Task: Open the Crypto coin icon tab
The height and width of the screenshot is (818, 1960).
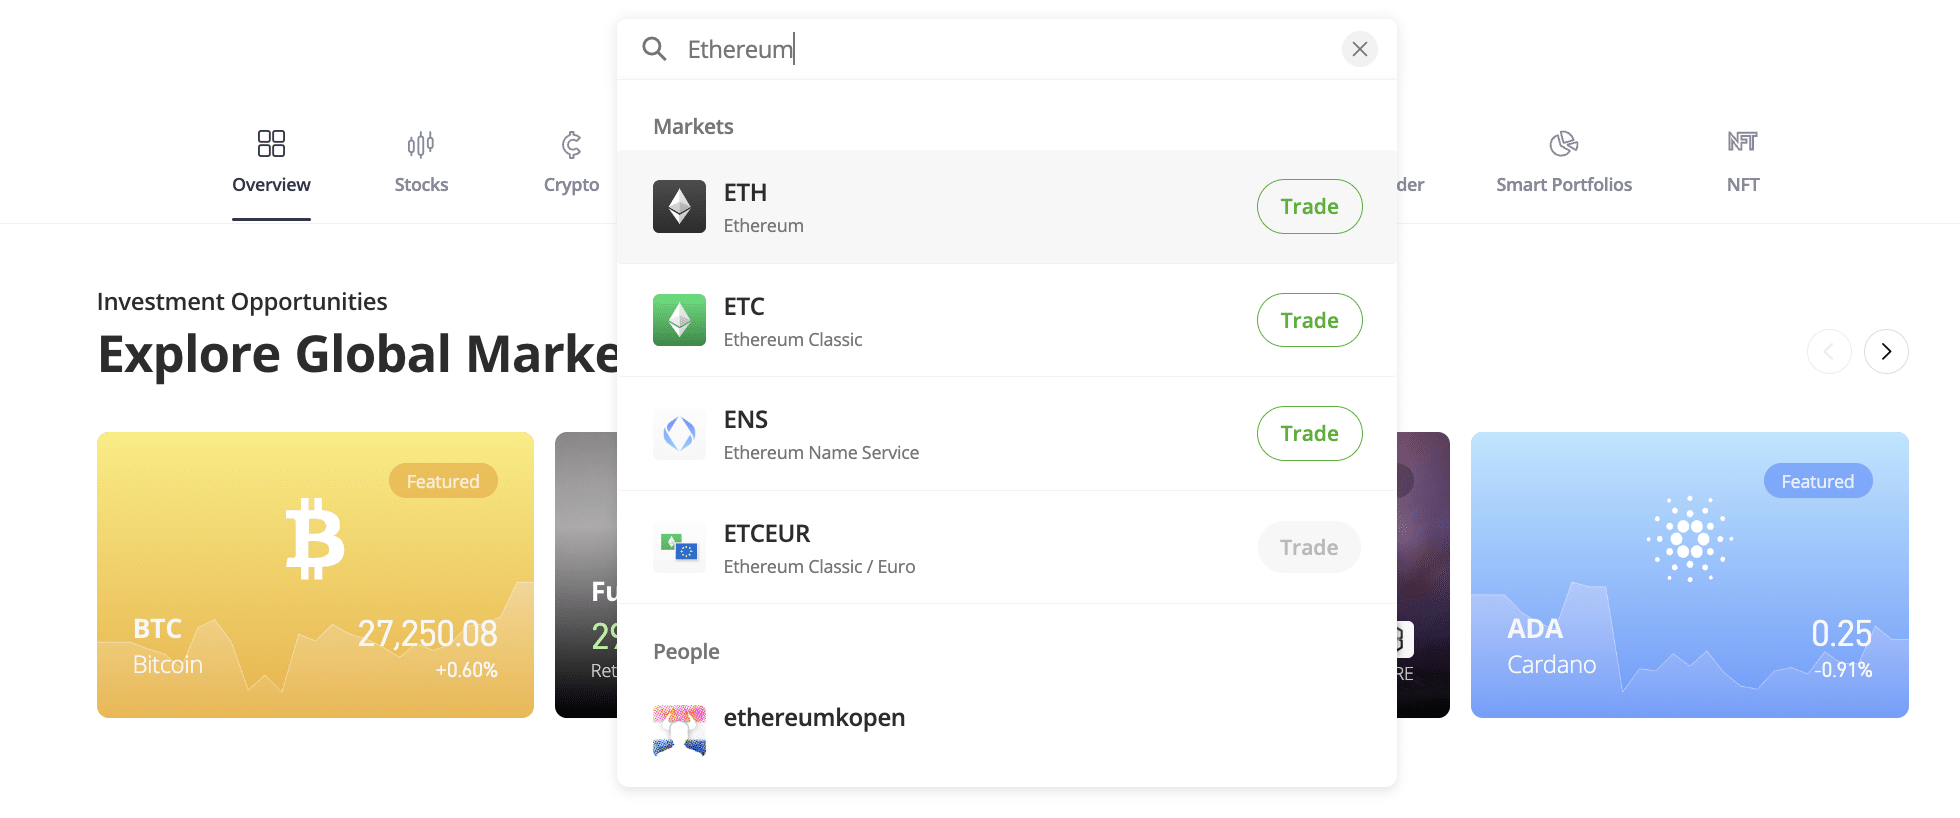Action: click(571, 145)
